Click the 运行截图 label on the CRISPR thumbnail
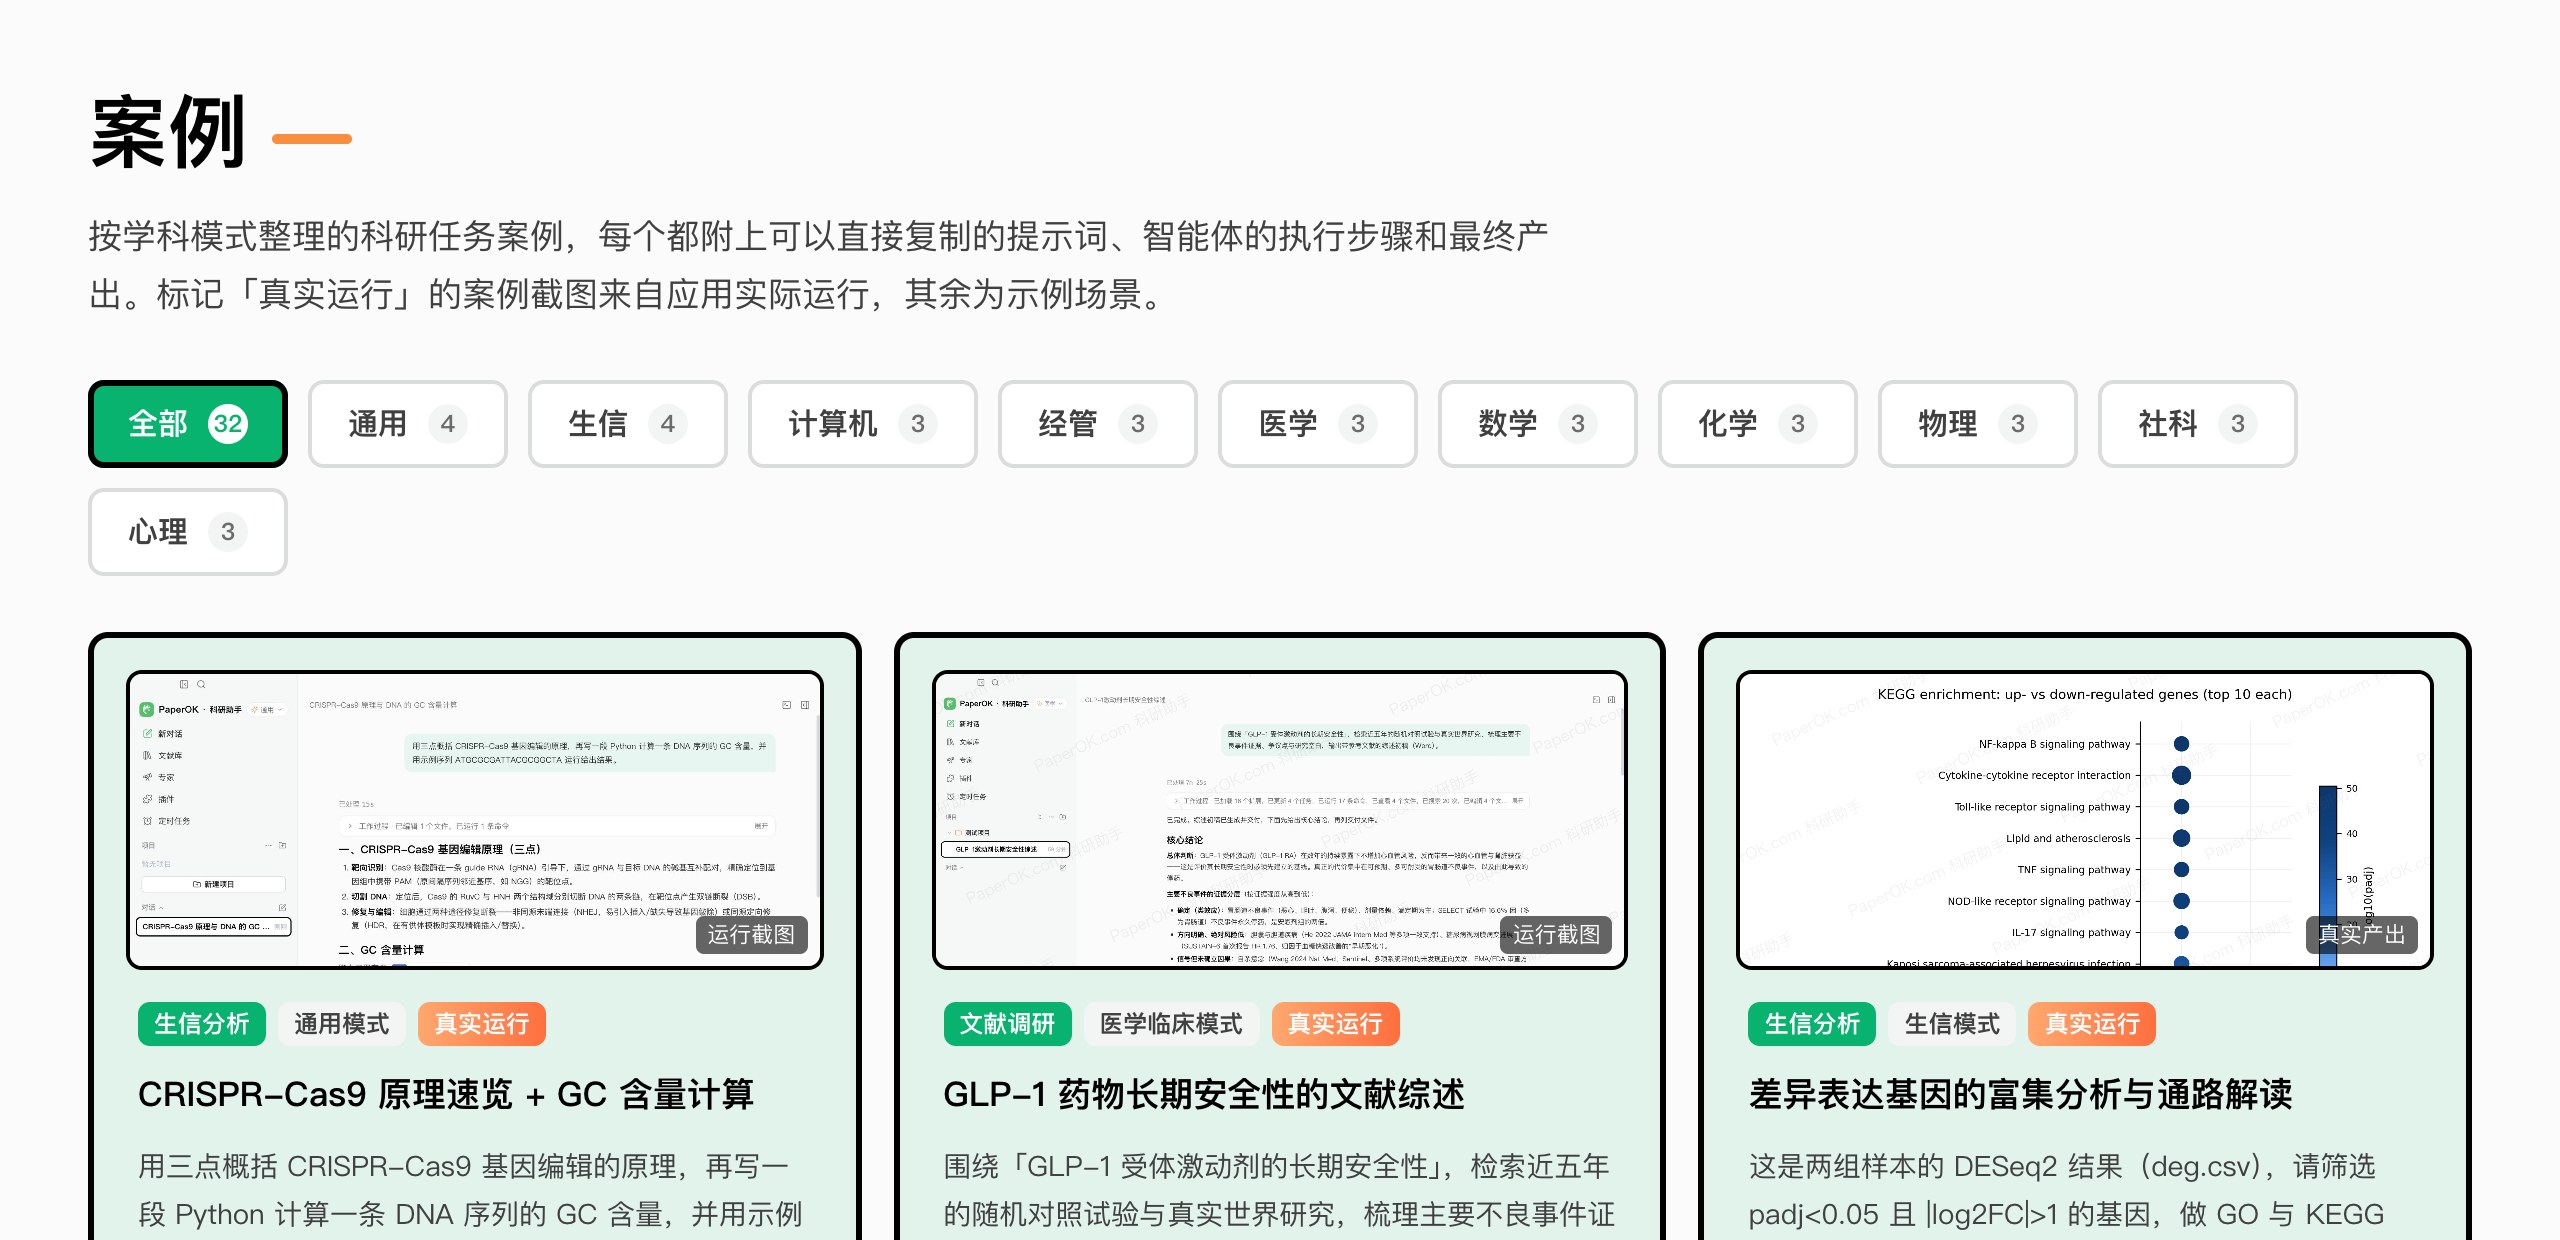Image resolution: width=2560 pixels, height=1240 pixels. click(x=751, y=935)
